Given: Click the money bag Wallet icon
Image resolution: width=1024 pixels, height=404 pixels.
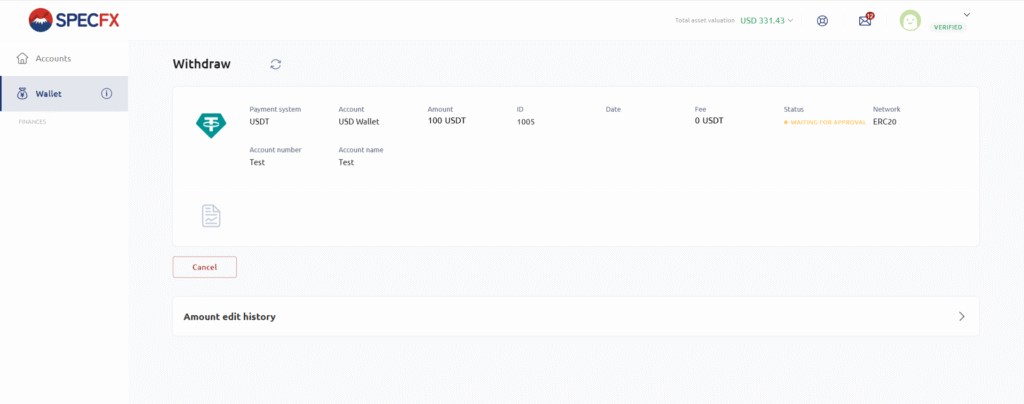Looking at the screenshot, I should pyautogui.click(x=22, y=94).
